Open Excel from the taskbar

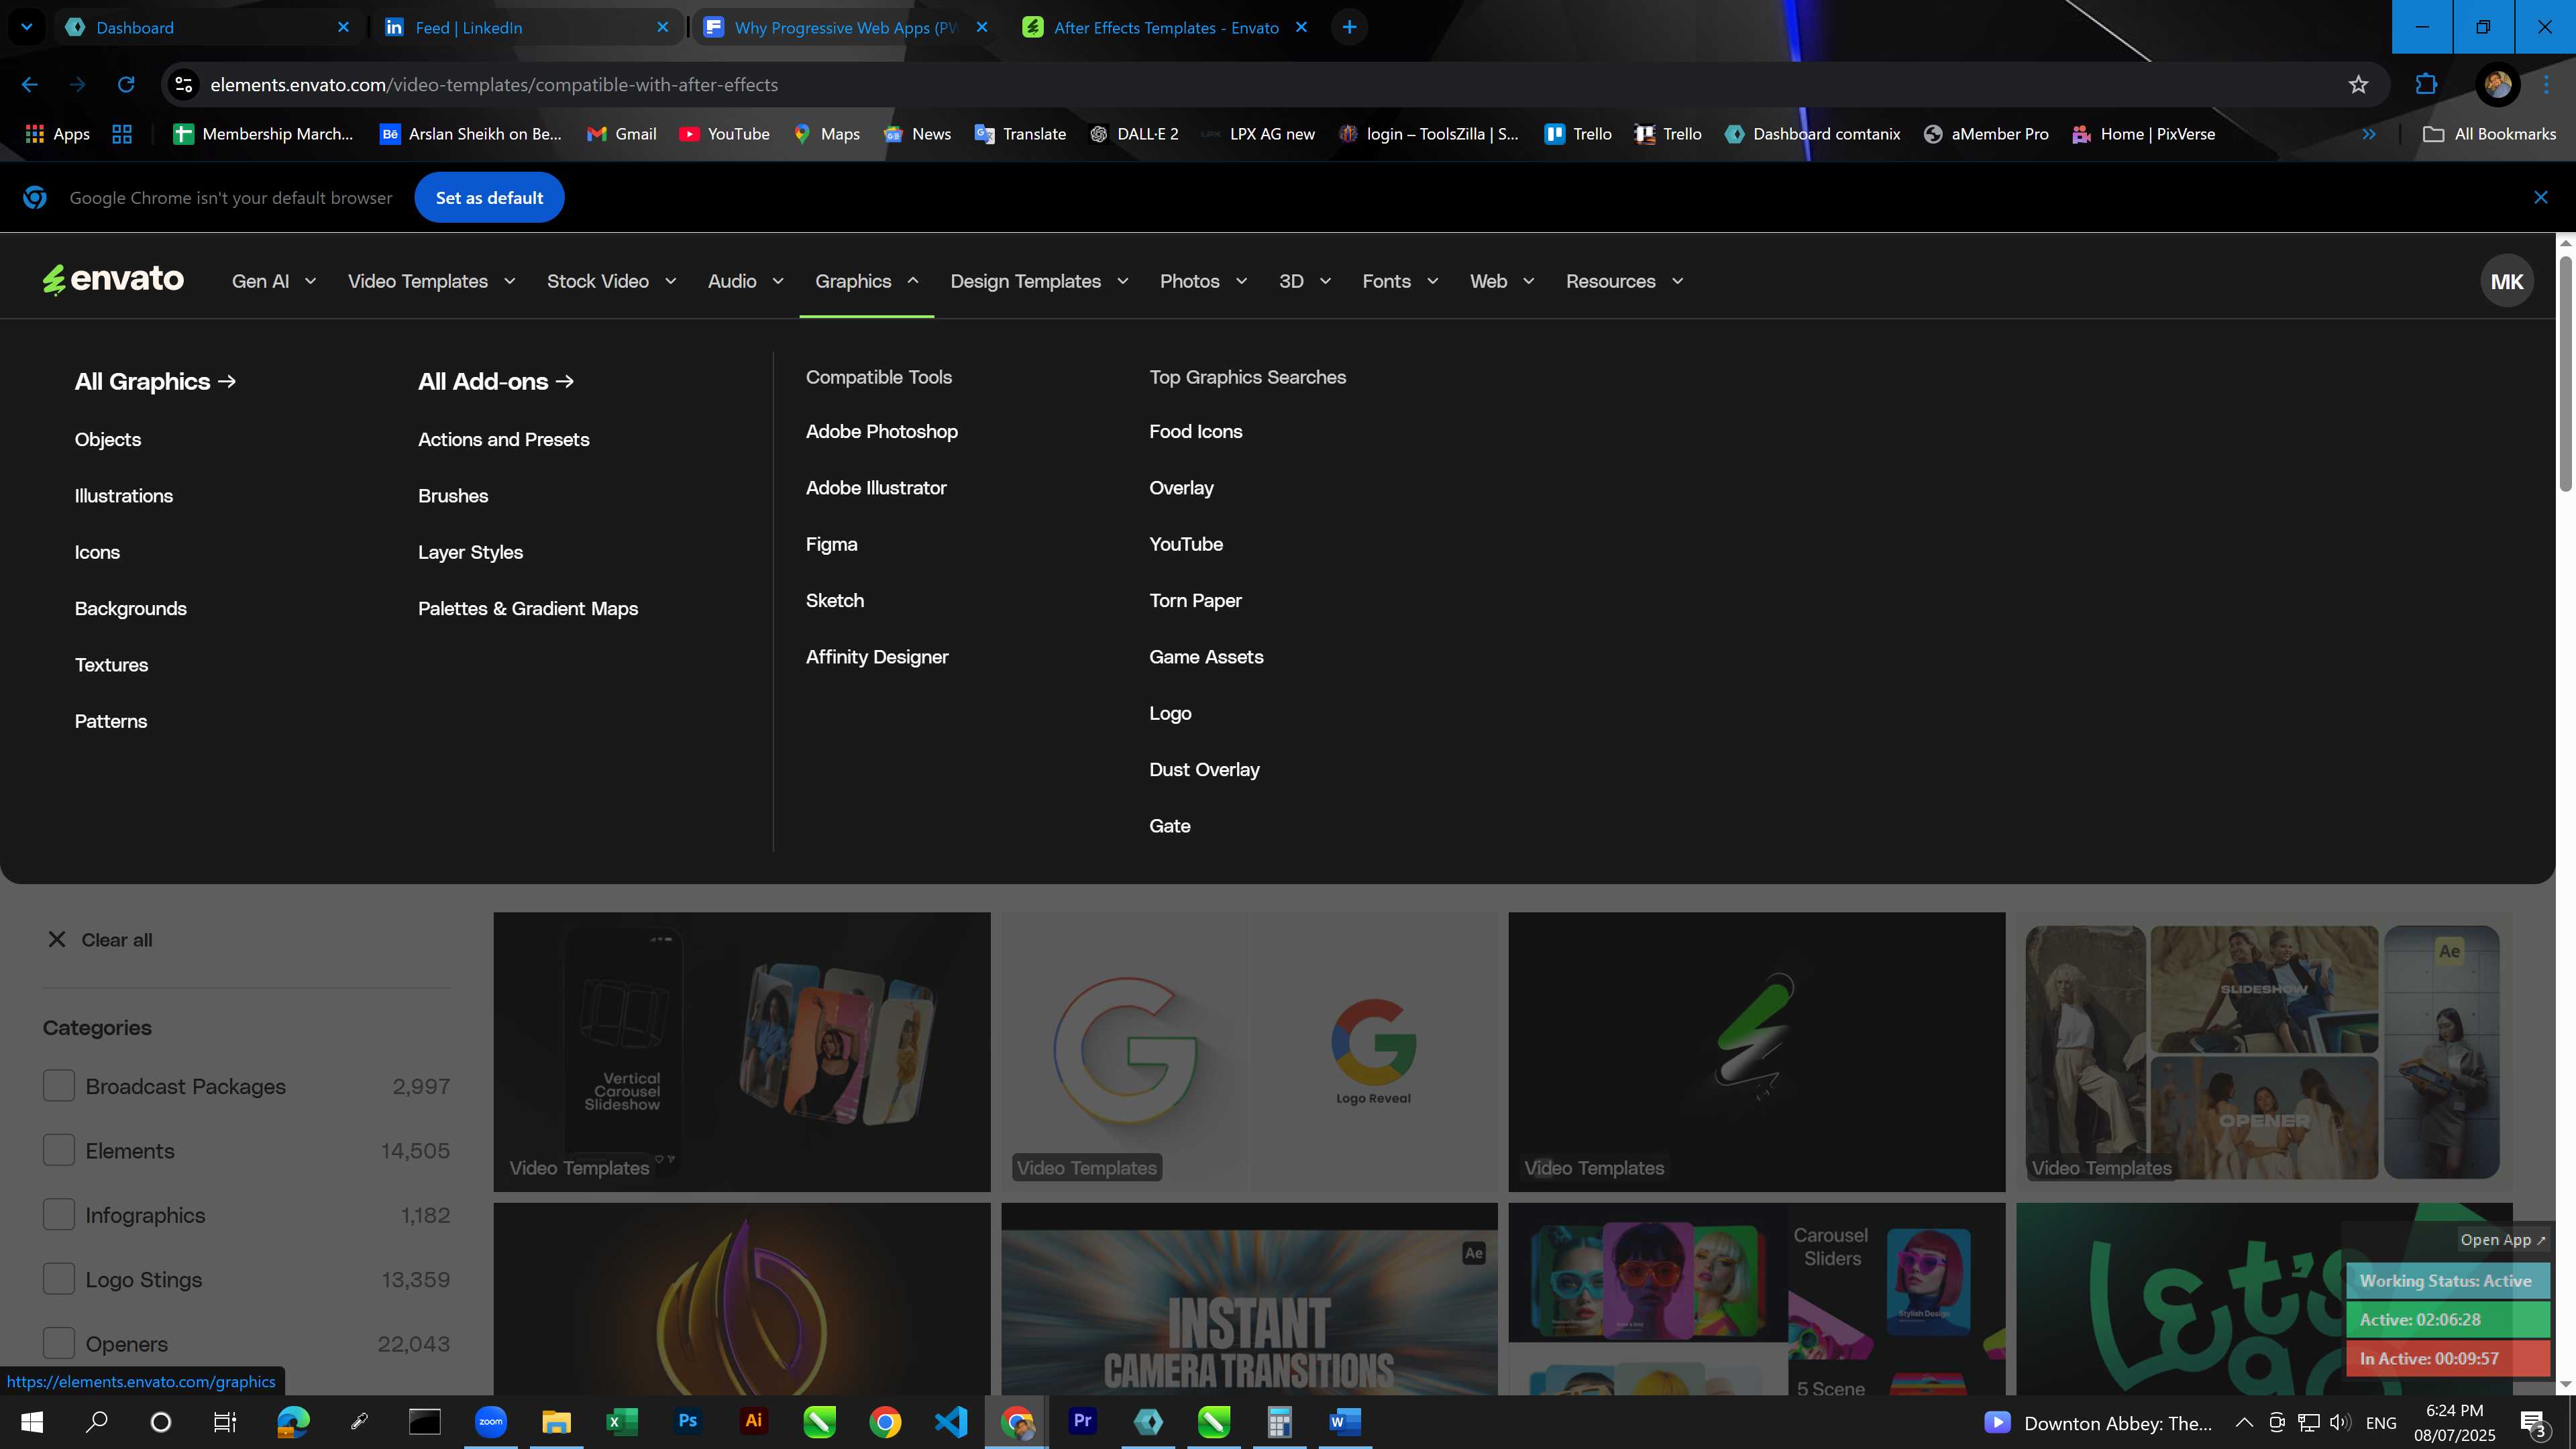[622, 1421]
